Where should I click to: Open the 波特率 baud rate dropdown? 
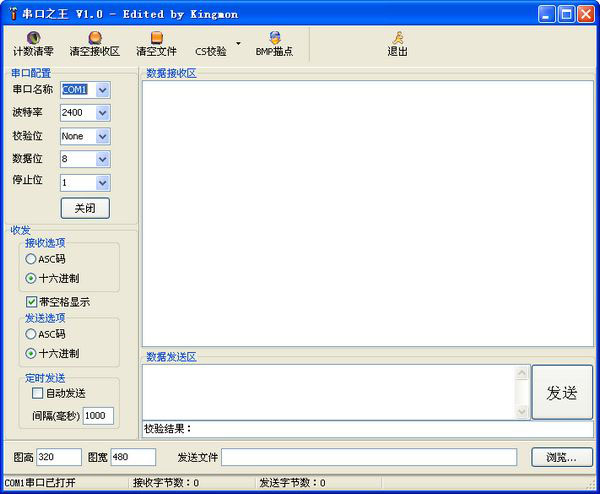[102, 113]
